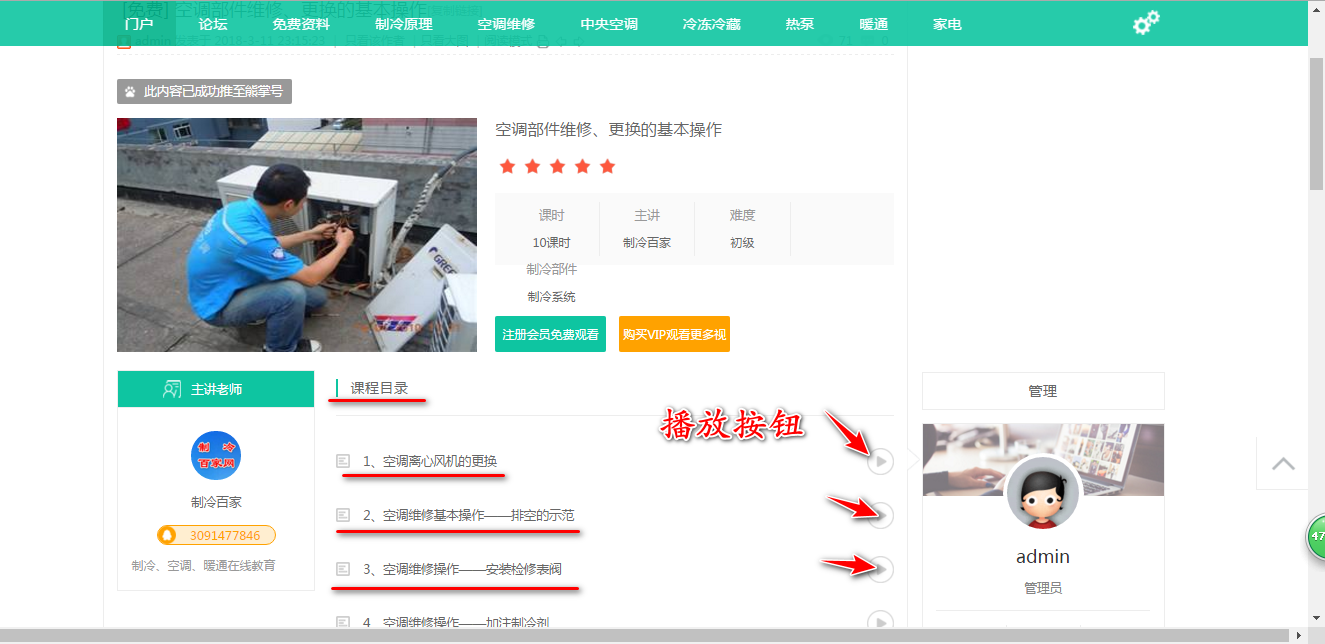1325x644 pixels.
Task: Click list icon beside lesson 2 title
Action: 343,515
